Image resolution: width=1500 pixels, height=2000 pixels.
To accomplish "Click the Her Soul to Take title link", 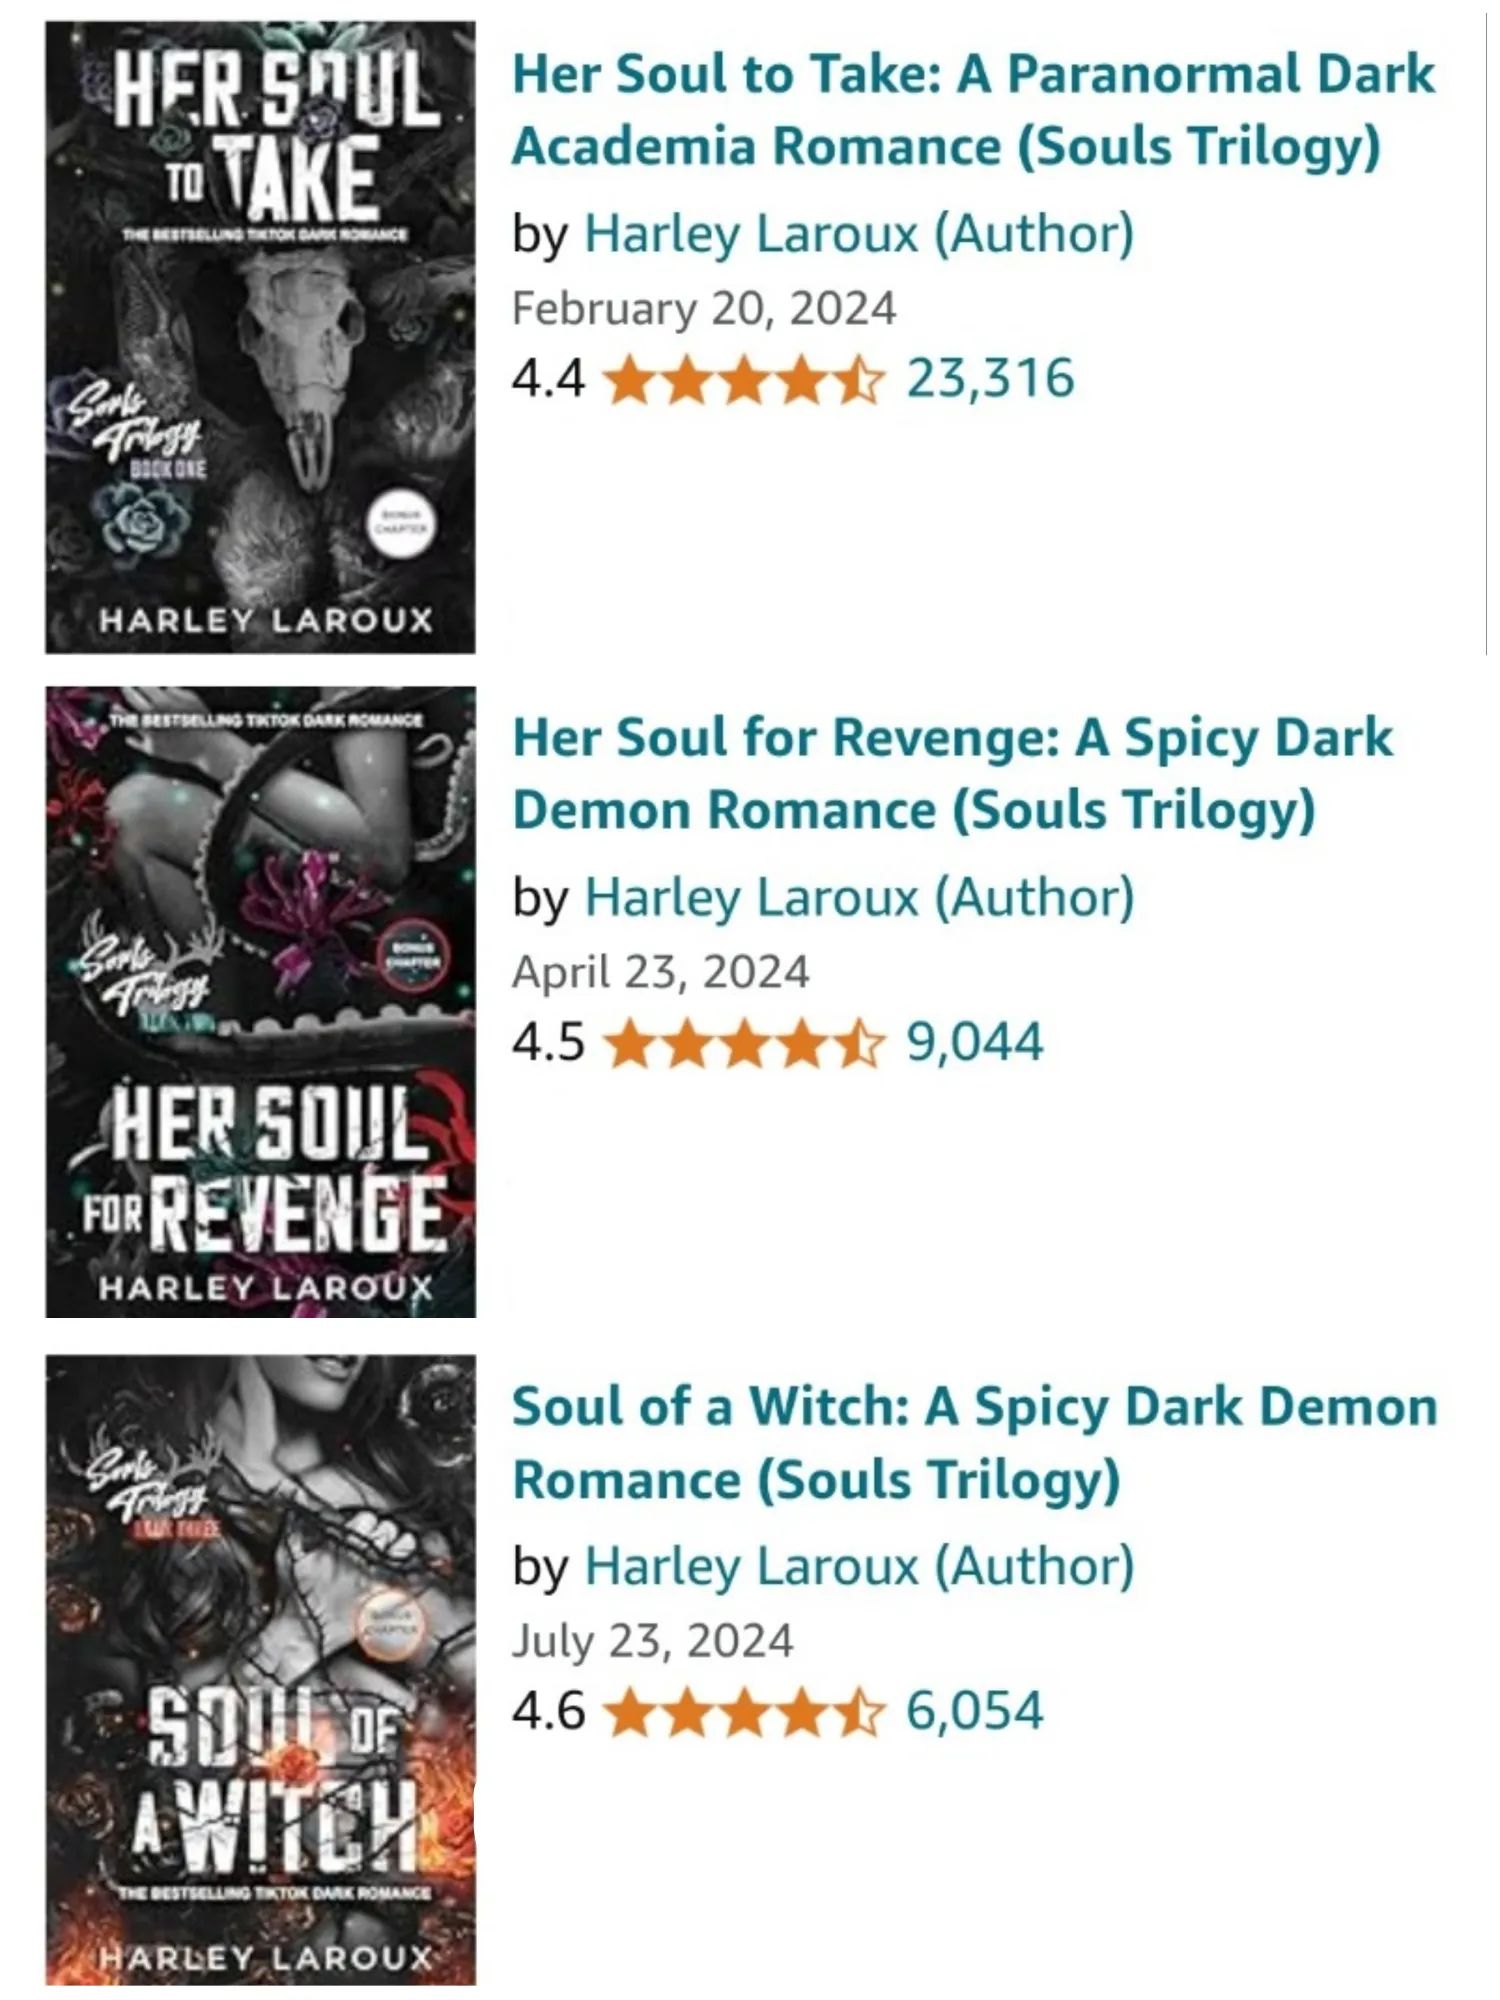I will point(972,110).
